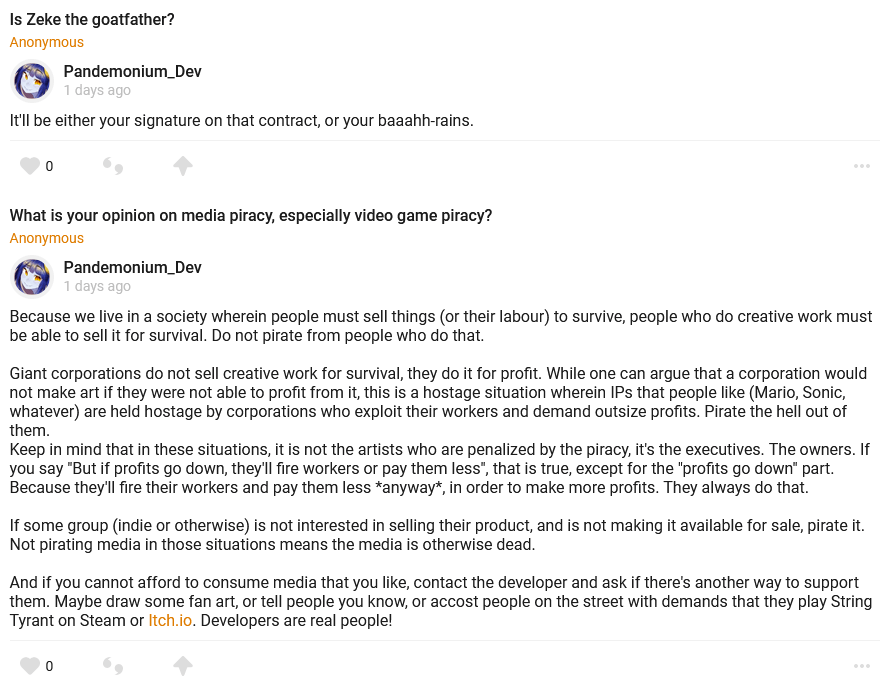The image size is (890, 686).
Task: Like the Zeke goatfather answer with the heart
Action: point(30,166)
